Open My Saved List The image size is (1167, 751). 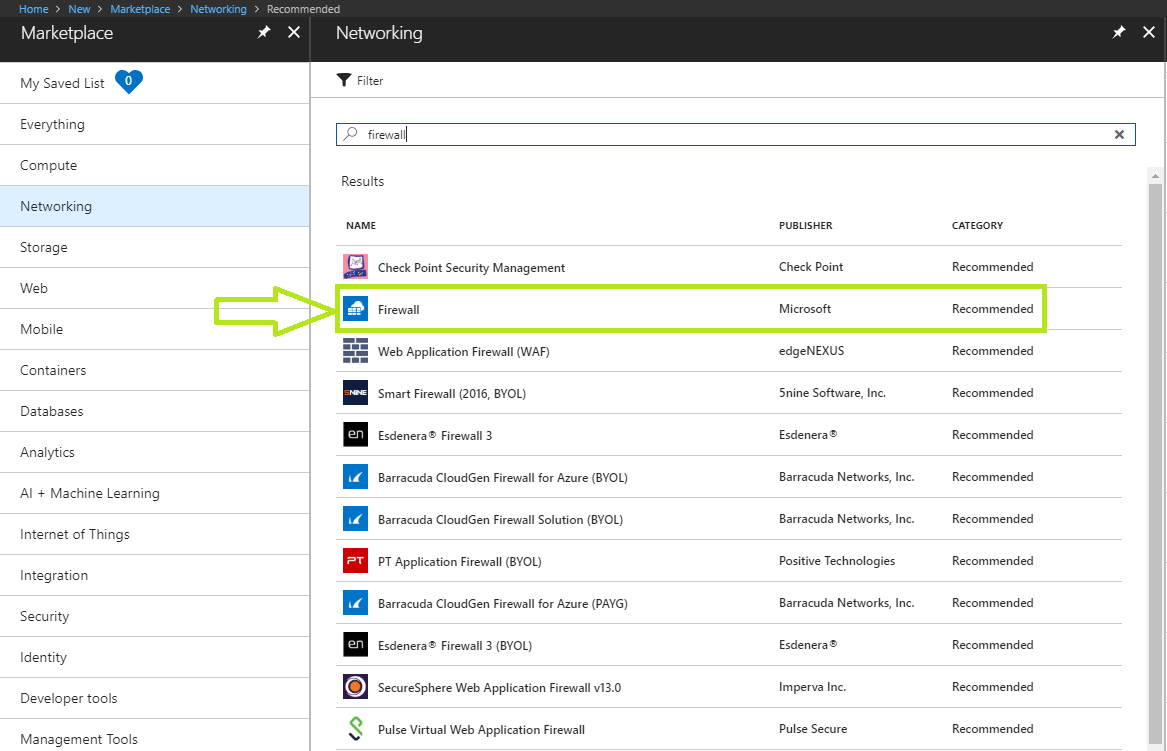point(155,83)
